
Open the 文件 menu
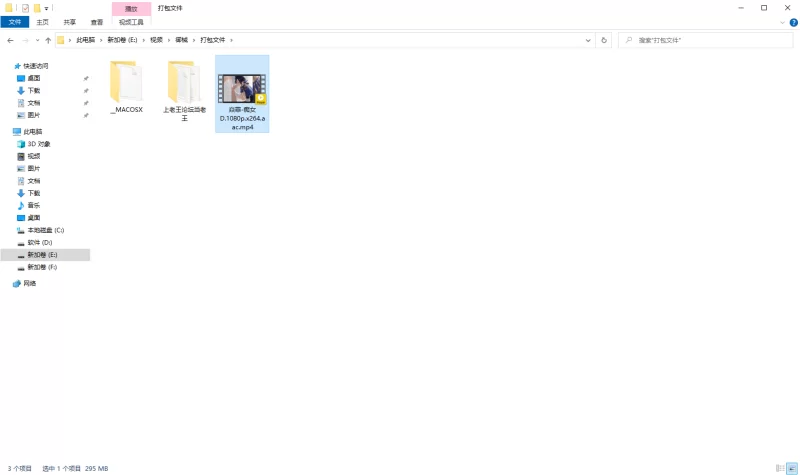tap(14, 21)
